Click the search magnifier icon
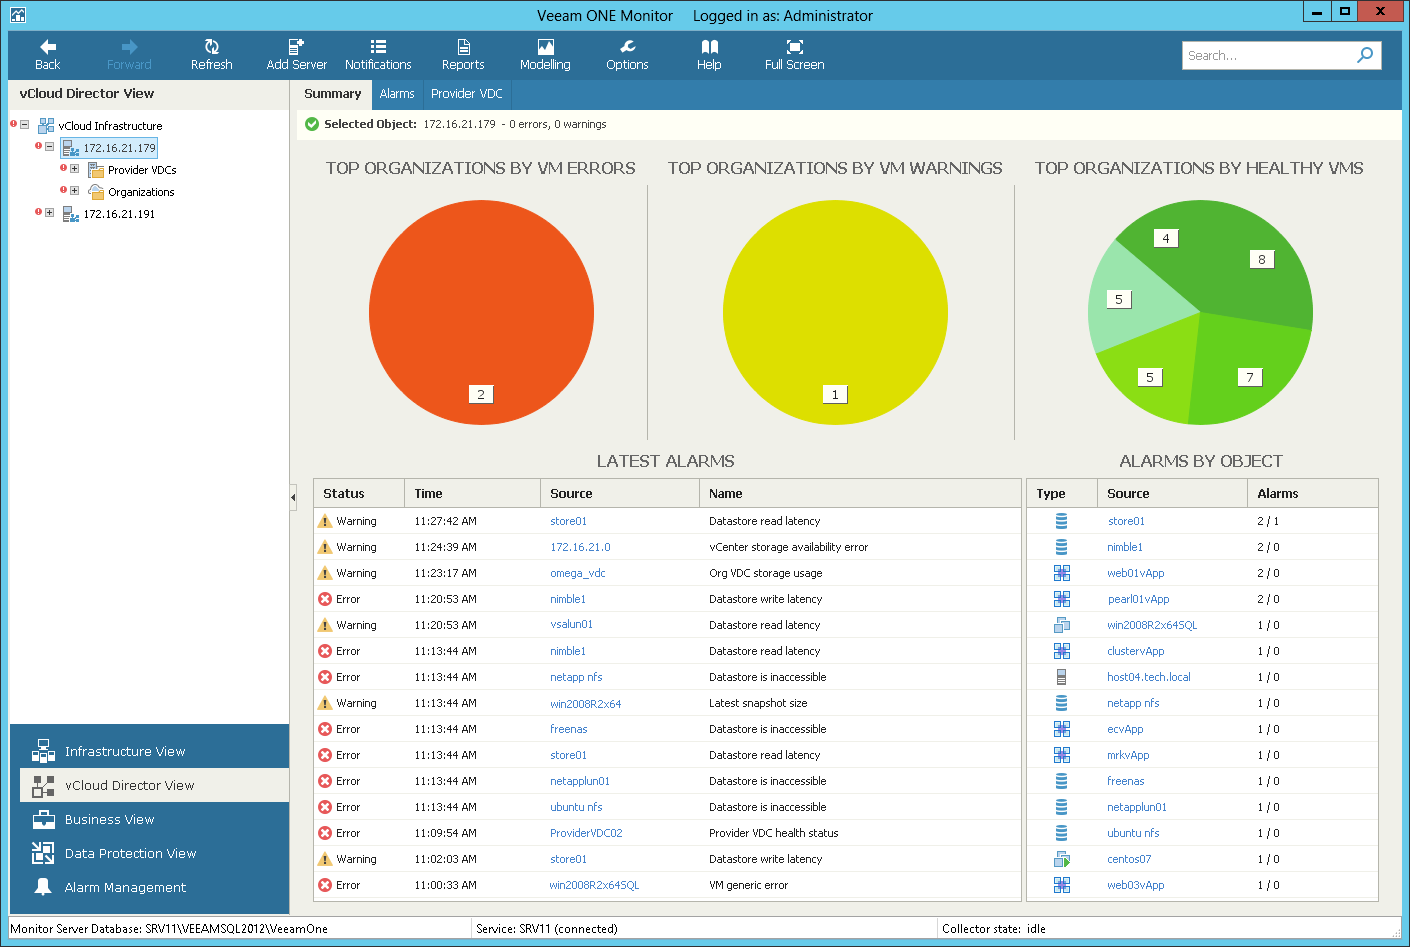This screenshot has height=947, width=1410. pyautogui.click(x=1365, y=55)
